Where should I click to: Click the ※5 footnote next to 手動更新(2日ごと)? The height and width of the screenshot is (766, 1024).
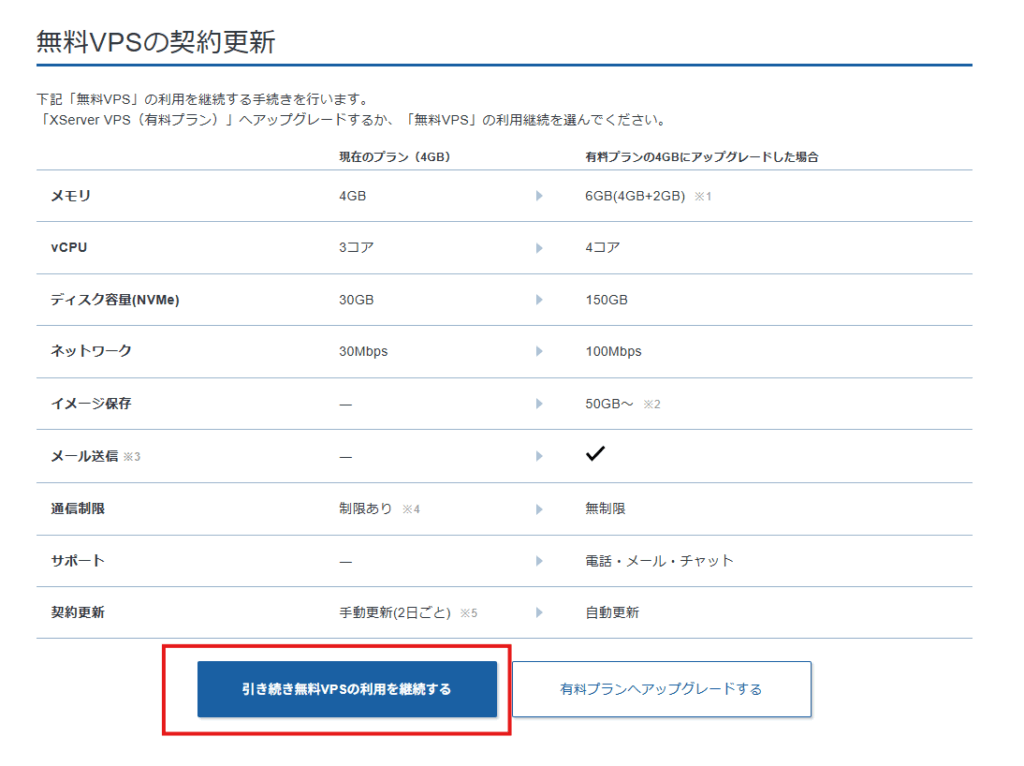coord(468,613)
